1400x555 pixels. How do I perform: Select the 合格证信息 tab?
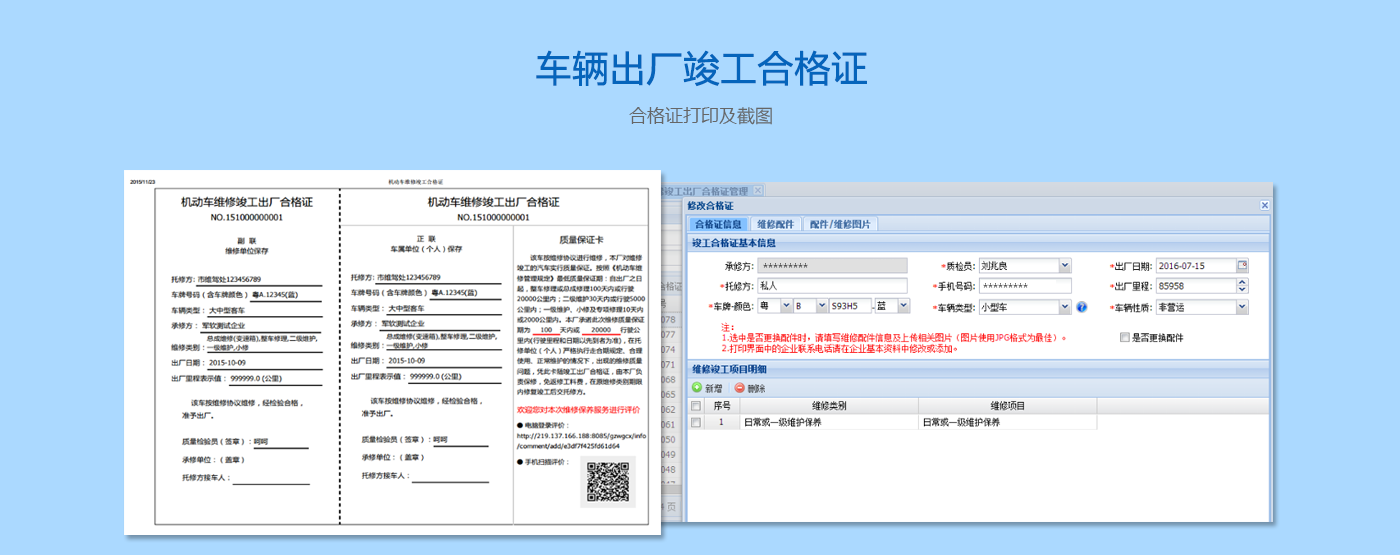click(x=718, y=224)
